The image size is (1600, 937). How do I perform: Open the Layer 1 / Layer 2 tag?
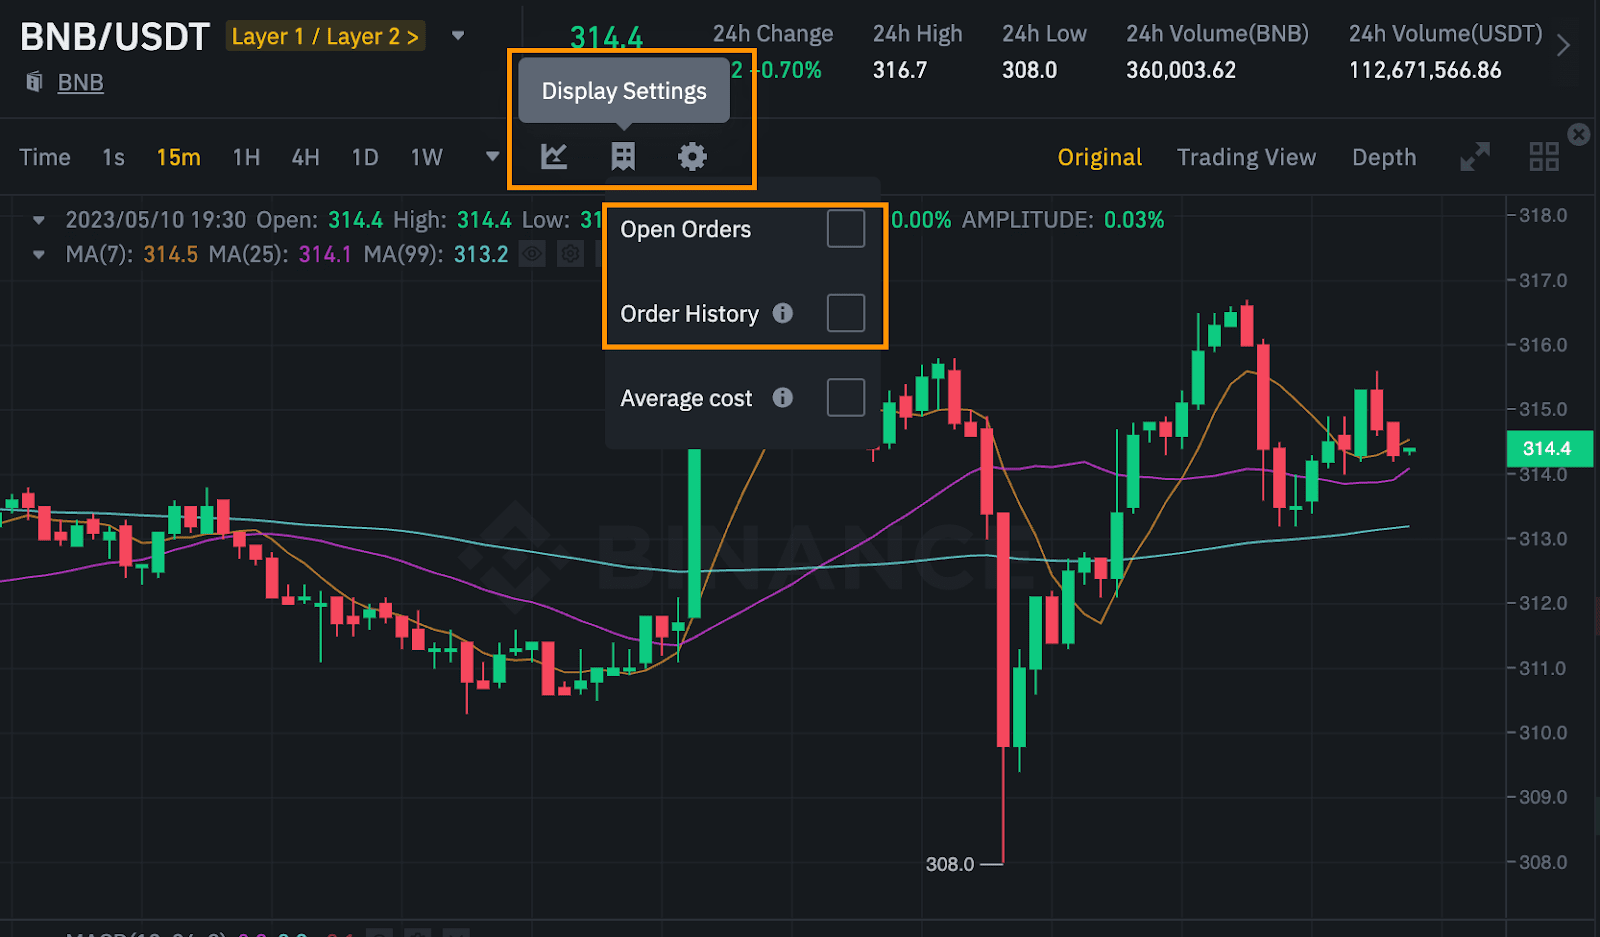(325, 36)
